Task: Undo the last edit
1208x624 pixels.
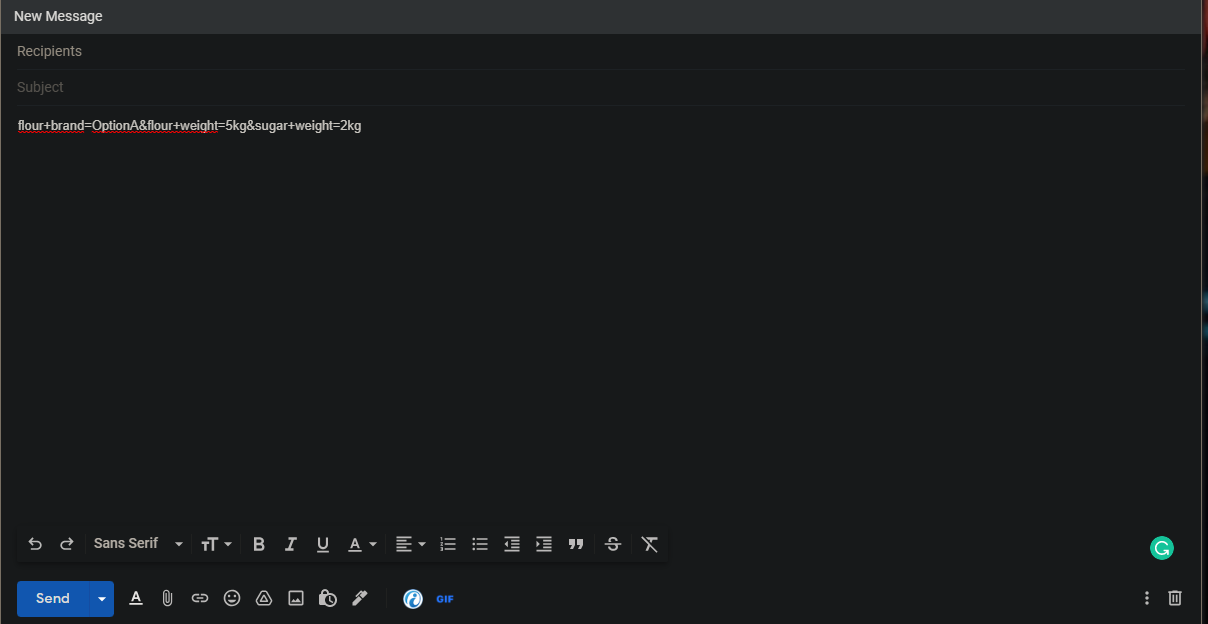Action: (x=35, y=544)
